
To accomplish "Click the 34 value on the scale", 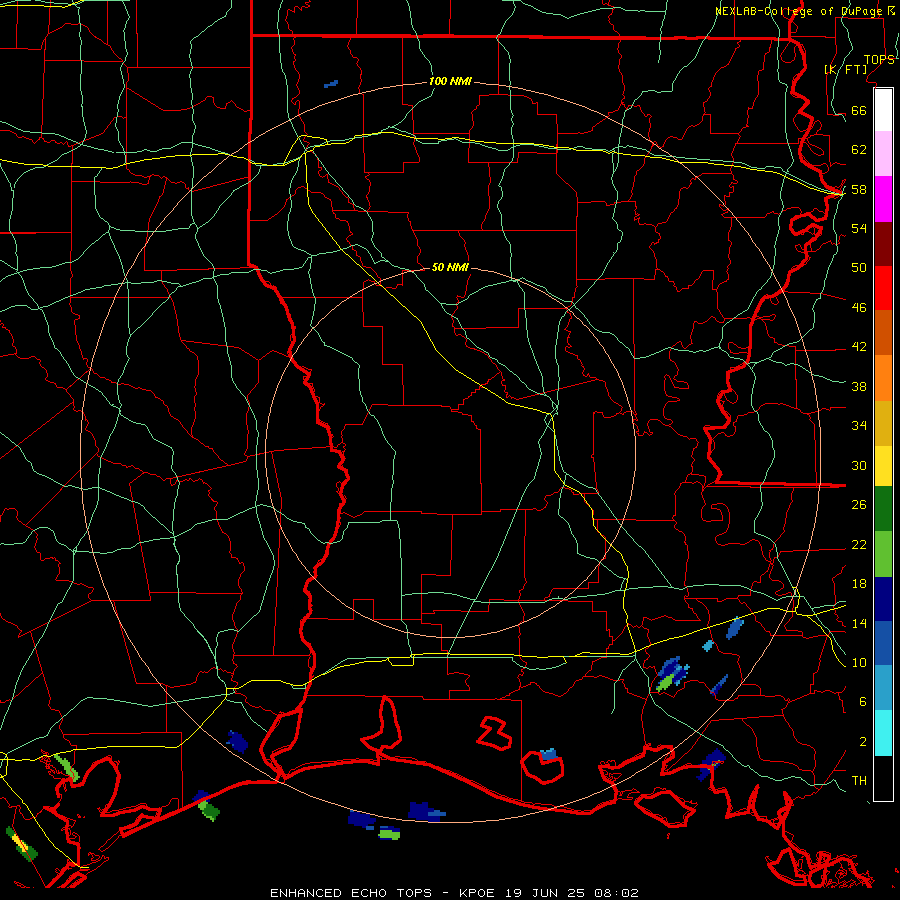I will (x=859, y=425).
